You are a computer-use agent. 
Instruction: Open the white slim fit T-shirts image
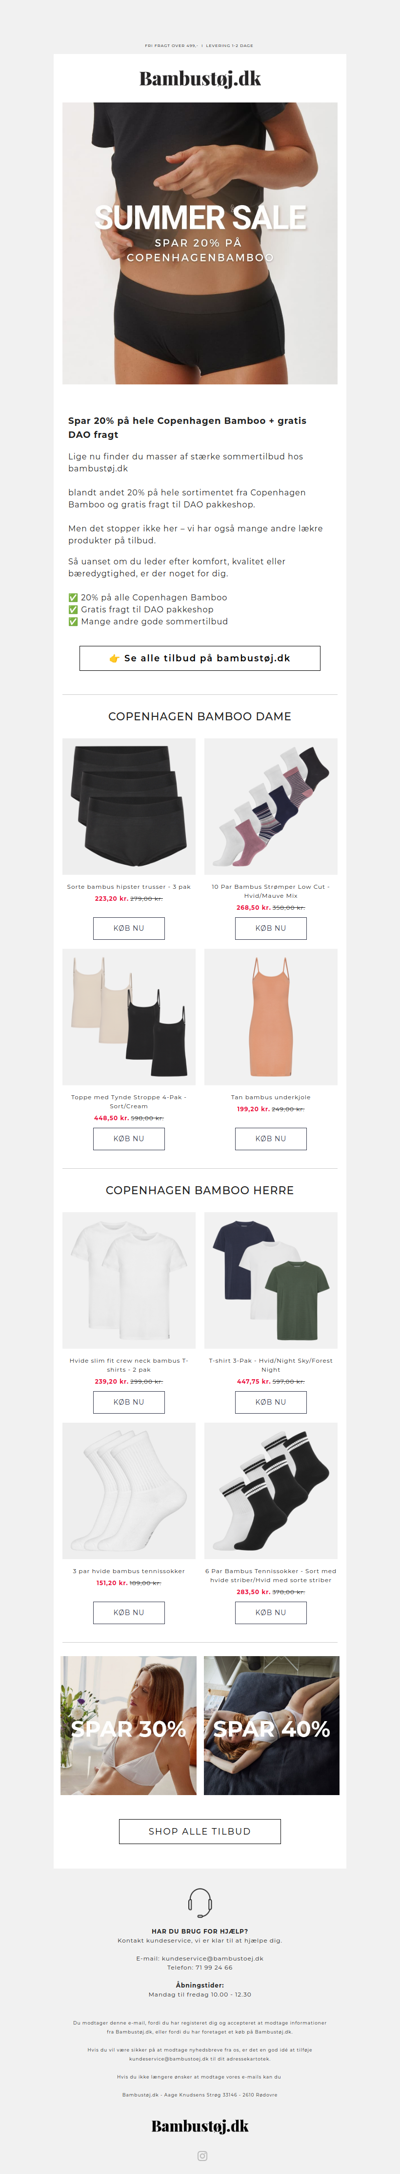(x=129, y=1280)
